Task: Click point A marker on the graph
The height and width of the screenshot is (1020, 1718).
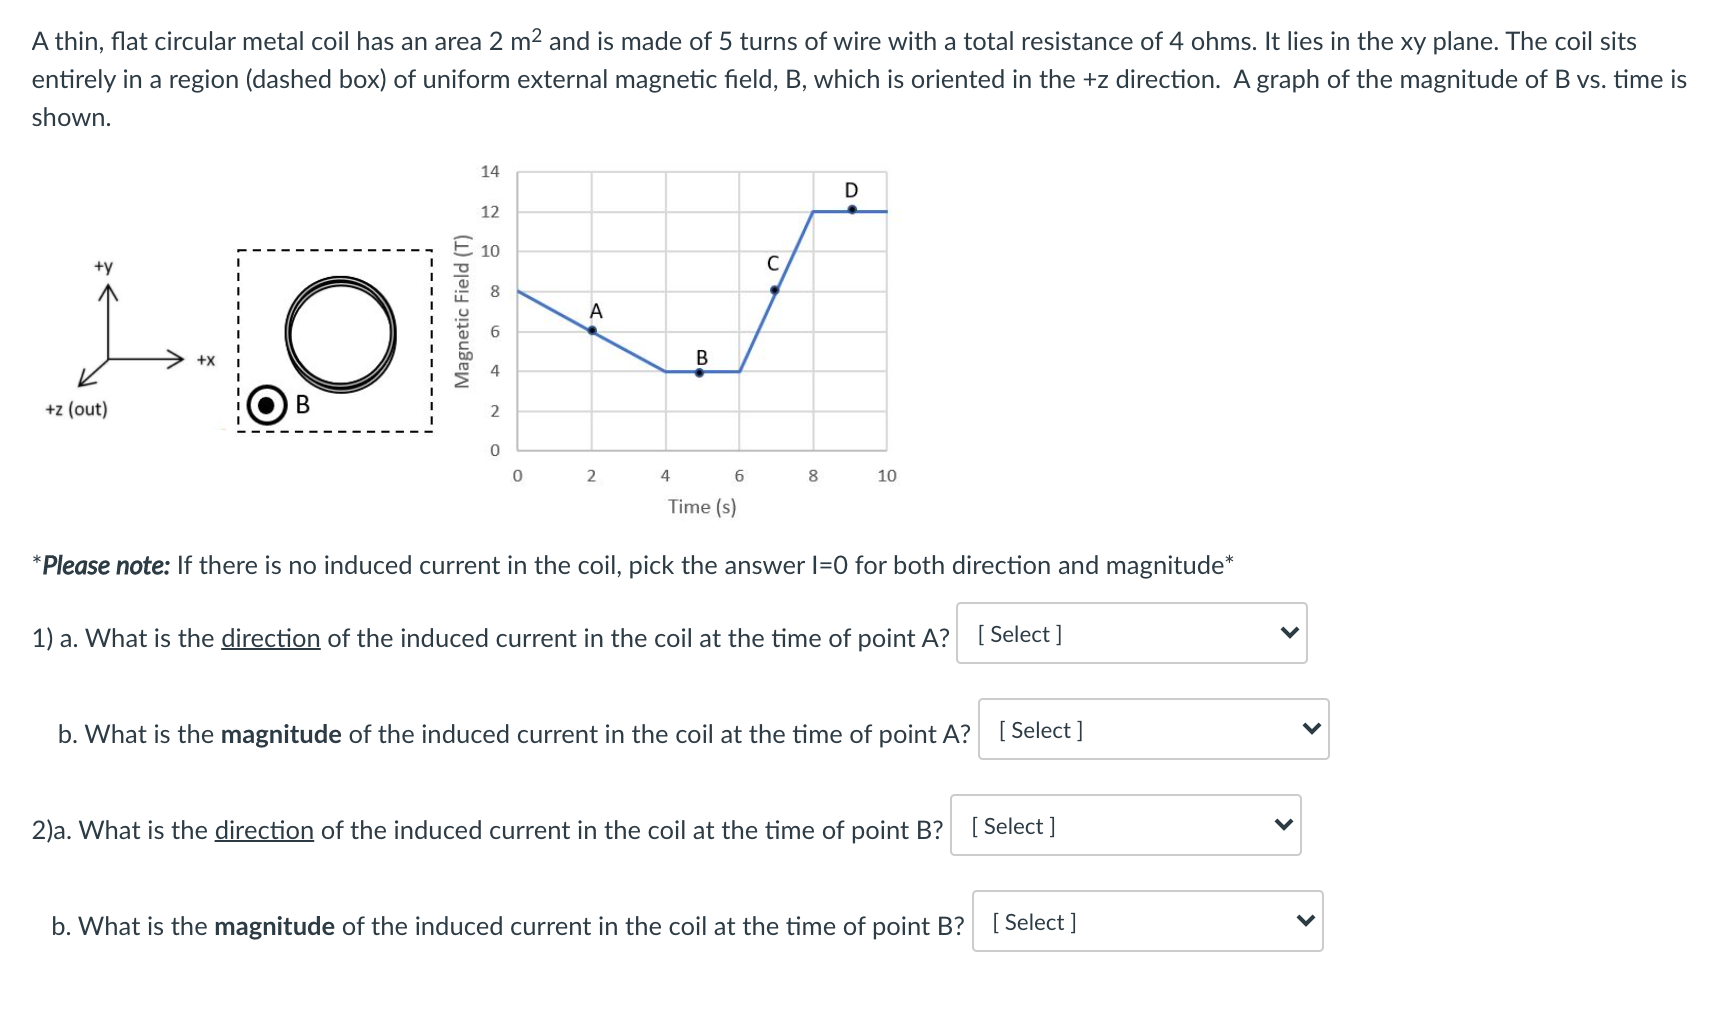Action: pyautogui.click(x=592, y=330)
